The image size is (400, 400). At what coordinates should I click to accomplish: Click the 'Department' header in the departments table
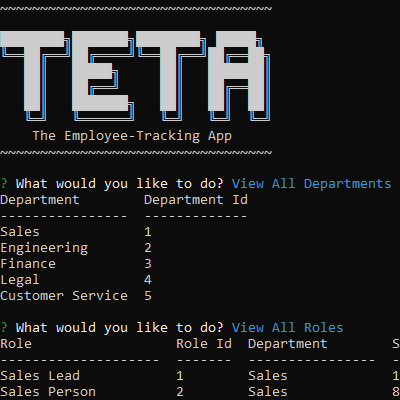(40, 200)
